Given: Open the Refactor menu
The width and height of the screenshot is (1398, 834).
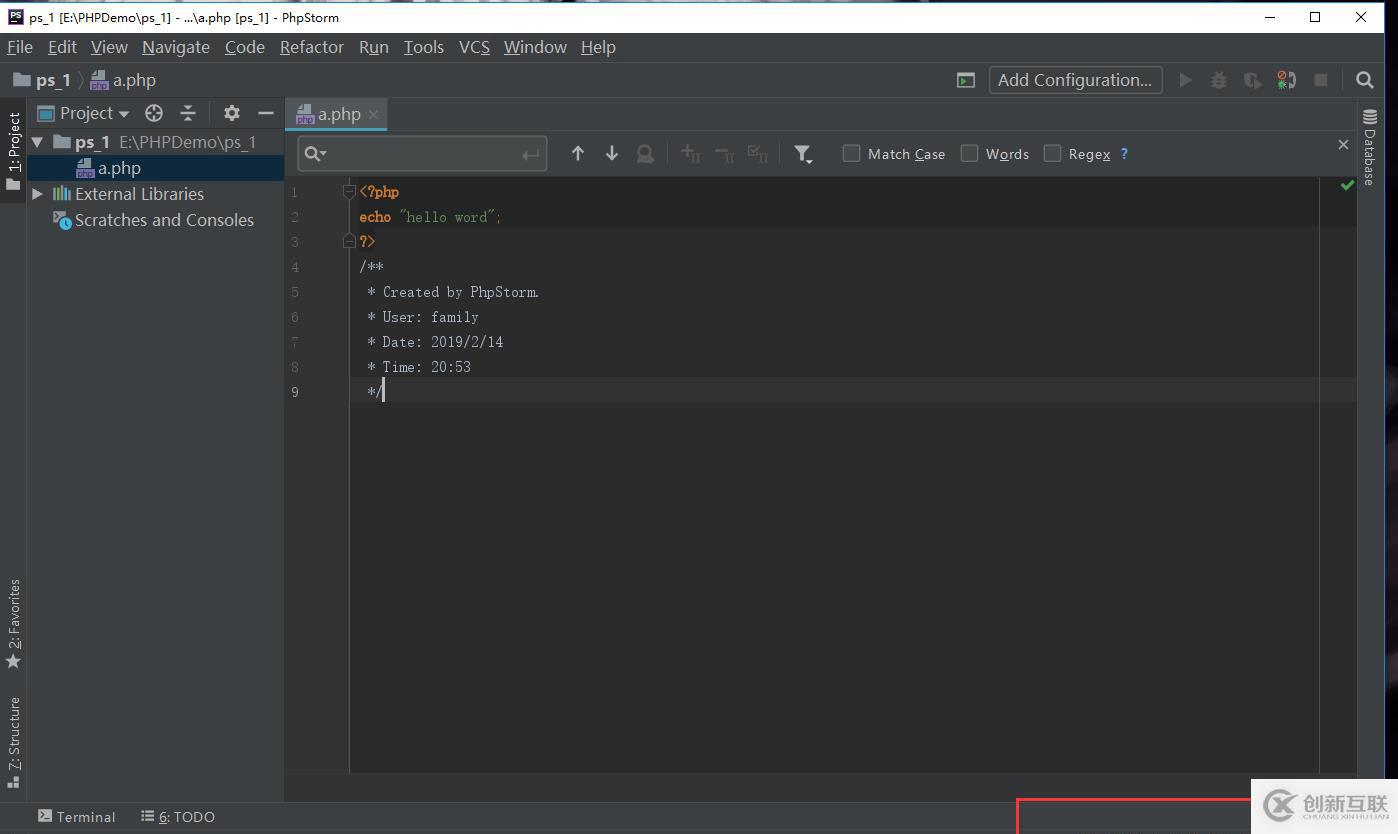Looking at the screenshot, I should coord(311,47).
